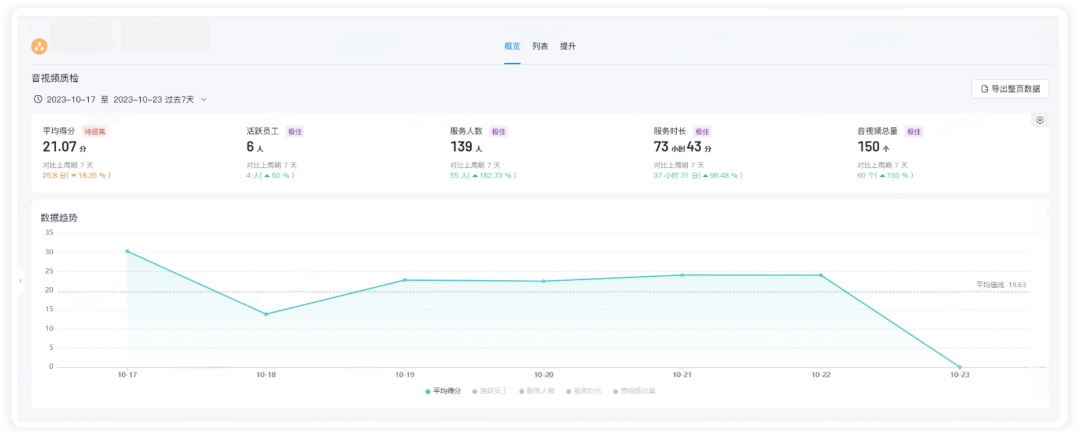Toggle the 平均得分 legend series
This screenshot has width=1080, height=436.
pyautogui.click(x=443, y=391)
